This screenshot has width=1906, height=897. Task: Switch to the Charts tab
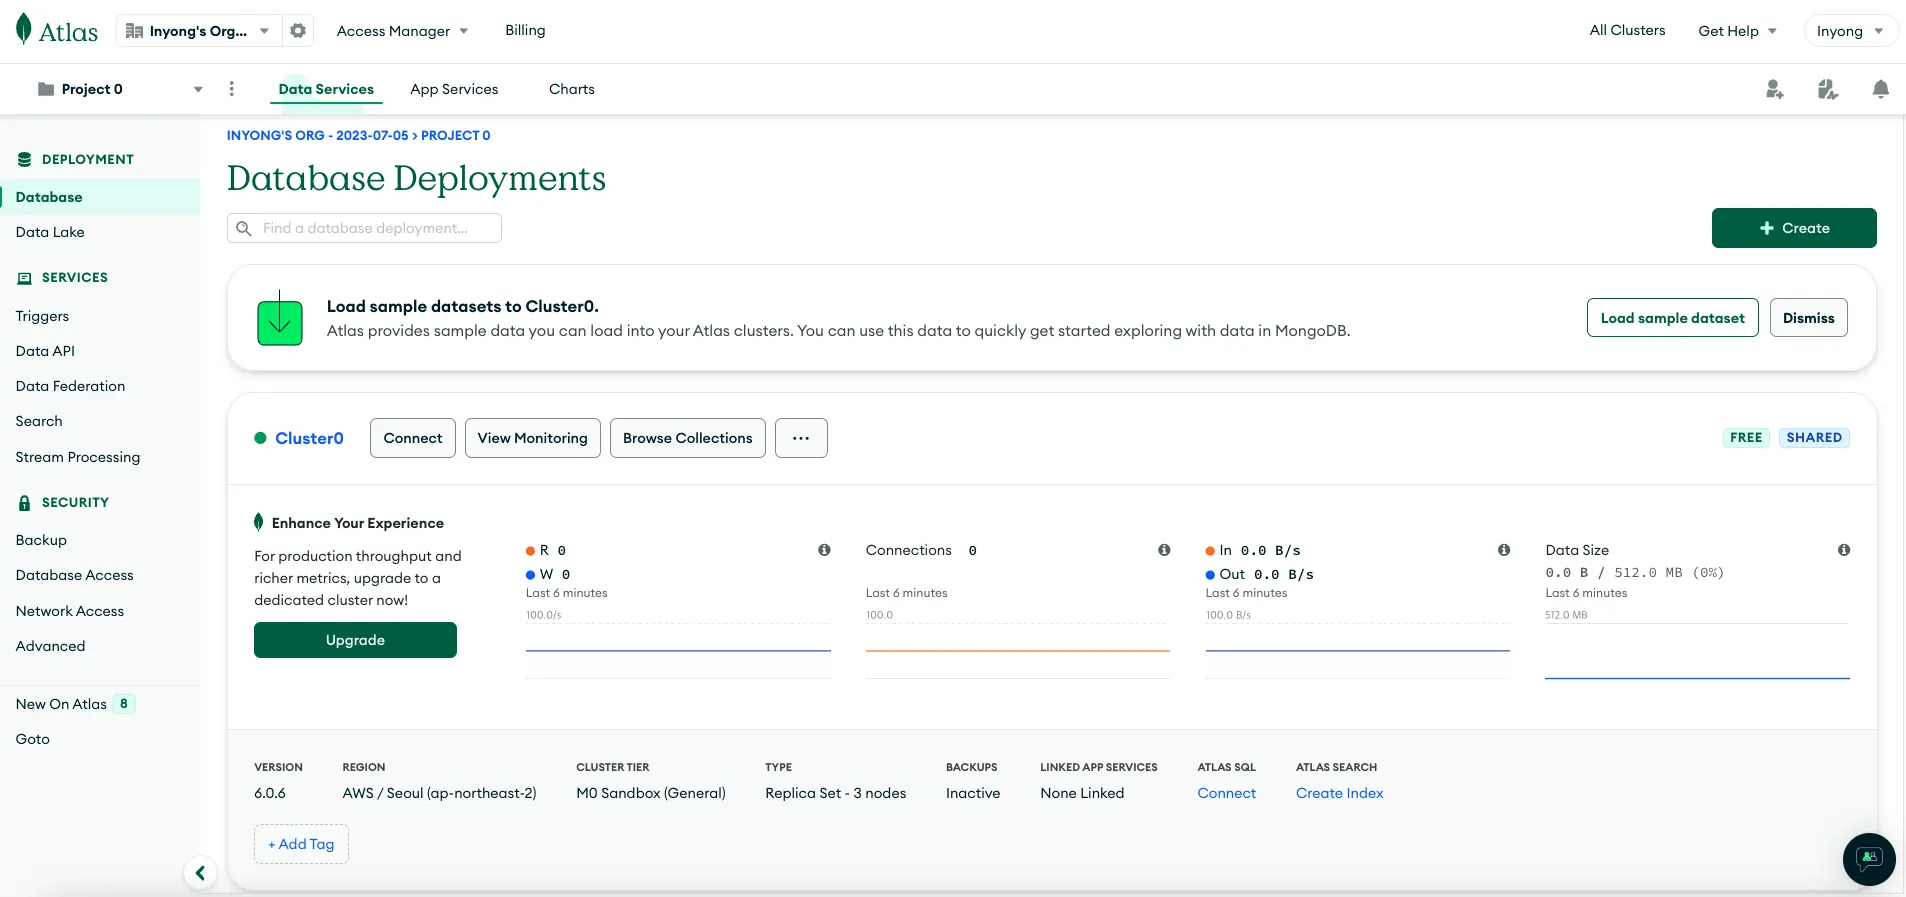click(572, 89)
